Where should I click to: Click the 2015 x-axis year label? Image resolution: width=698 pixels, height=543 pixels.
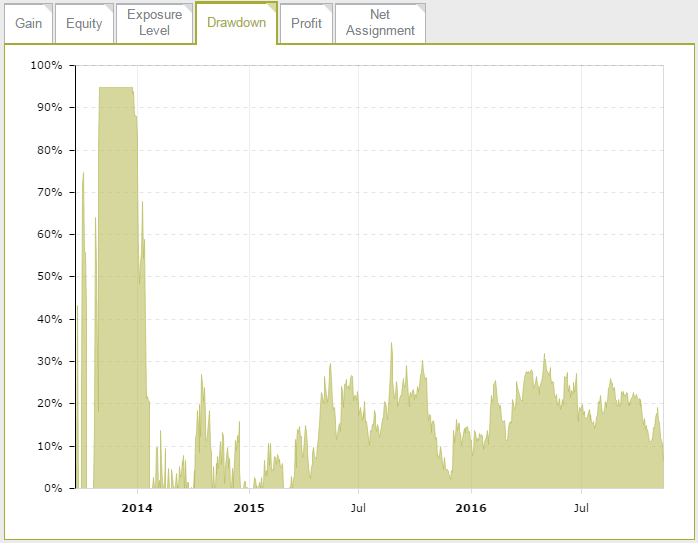248,508
